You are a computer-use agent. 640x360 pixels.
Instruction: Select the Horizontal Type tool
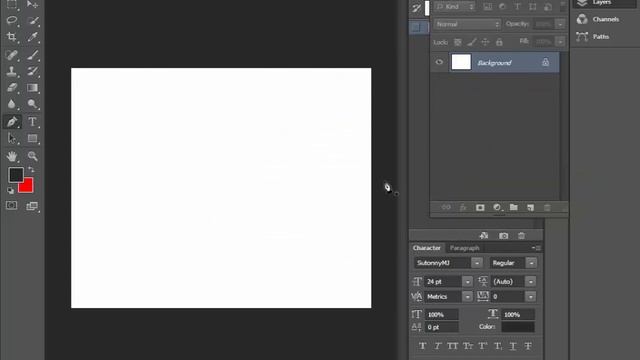(x=33, y=122)
